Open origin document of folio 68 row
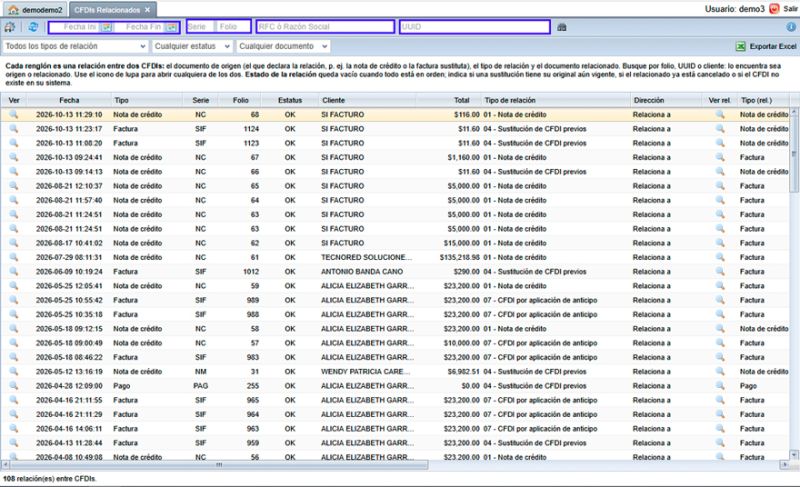 14,114
